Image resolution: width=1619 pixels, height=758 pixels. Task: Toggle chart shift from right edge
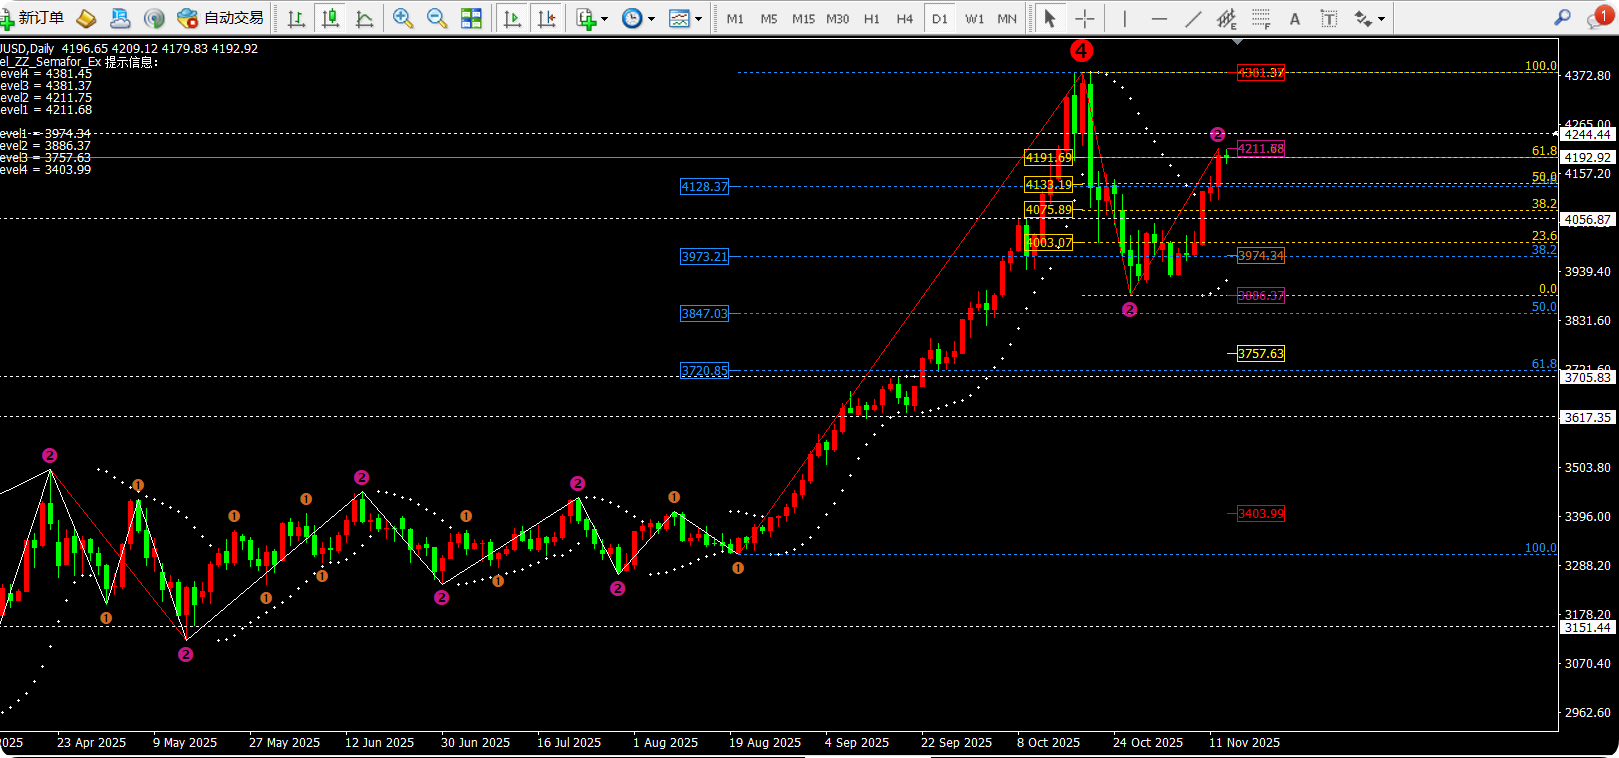[x=546, y=18]
